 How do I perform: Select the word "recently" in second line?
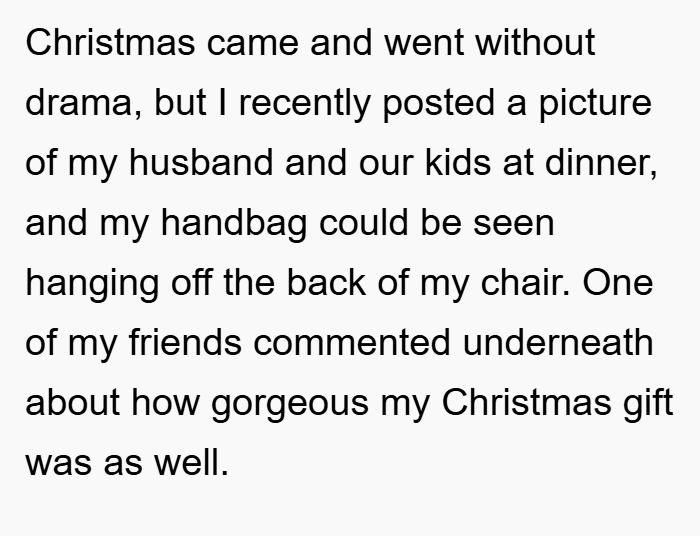[304, 104]
